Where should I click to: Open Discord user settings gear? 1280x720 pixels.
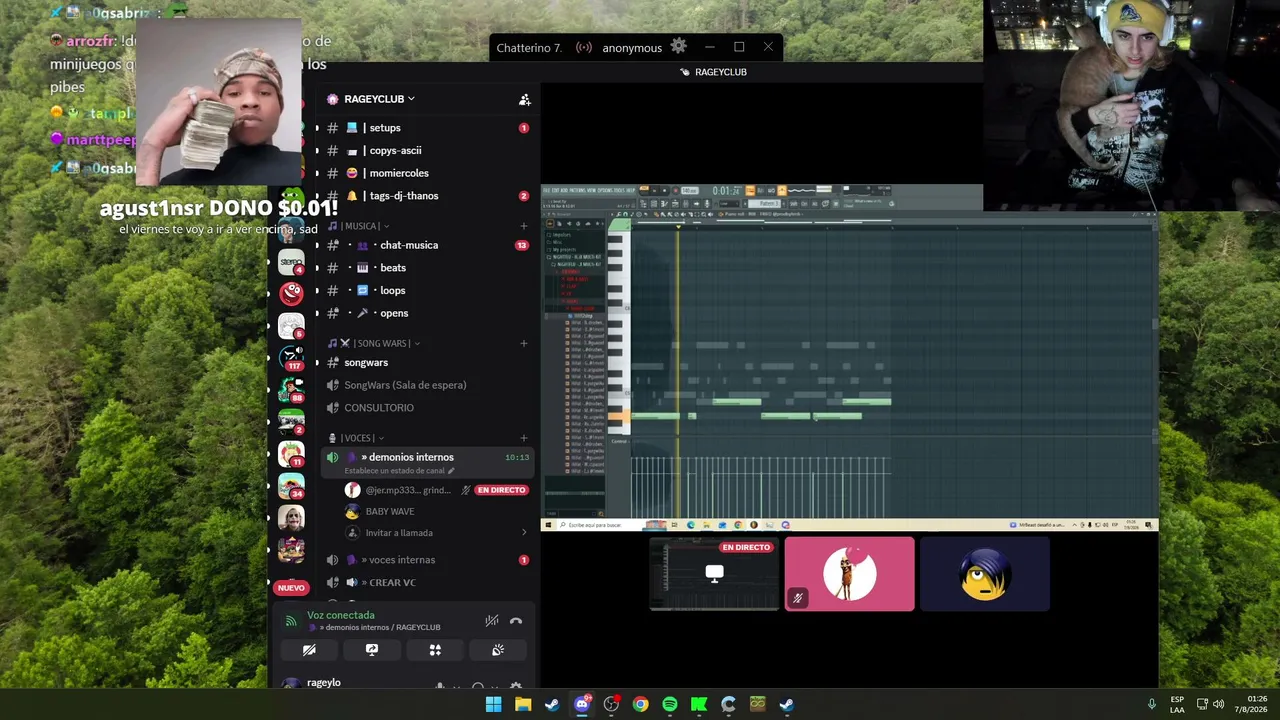click(516, 686)
